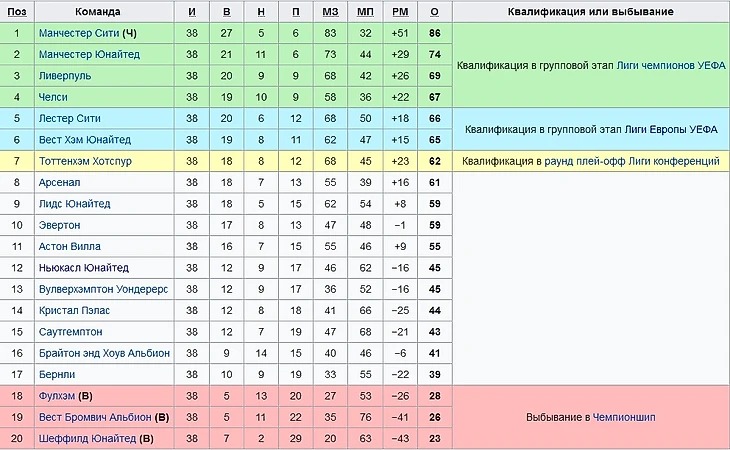This screenshot has height=450, width=730.
Task: Open the Лиги конференций link
Action: pyautogui.click(x=671, y=161)
